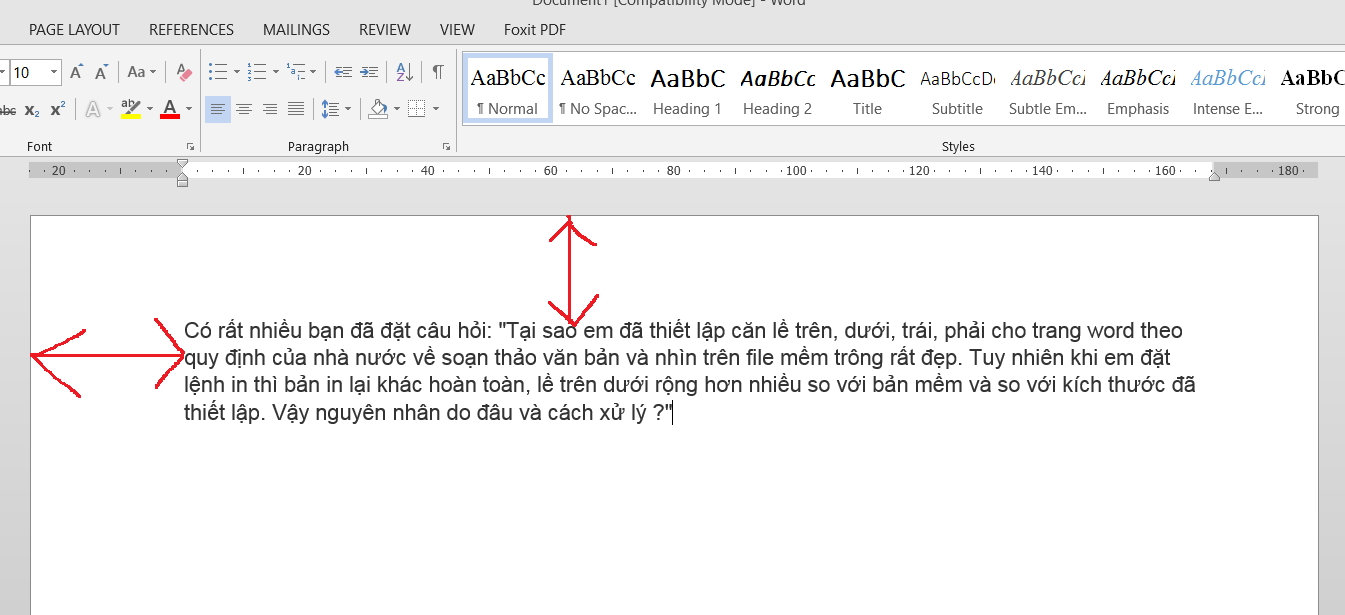Screen dimensions: 1345x615
Task: Expand the Line Spacing dropdown arrow
Action: pos(347,109)
